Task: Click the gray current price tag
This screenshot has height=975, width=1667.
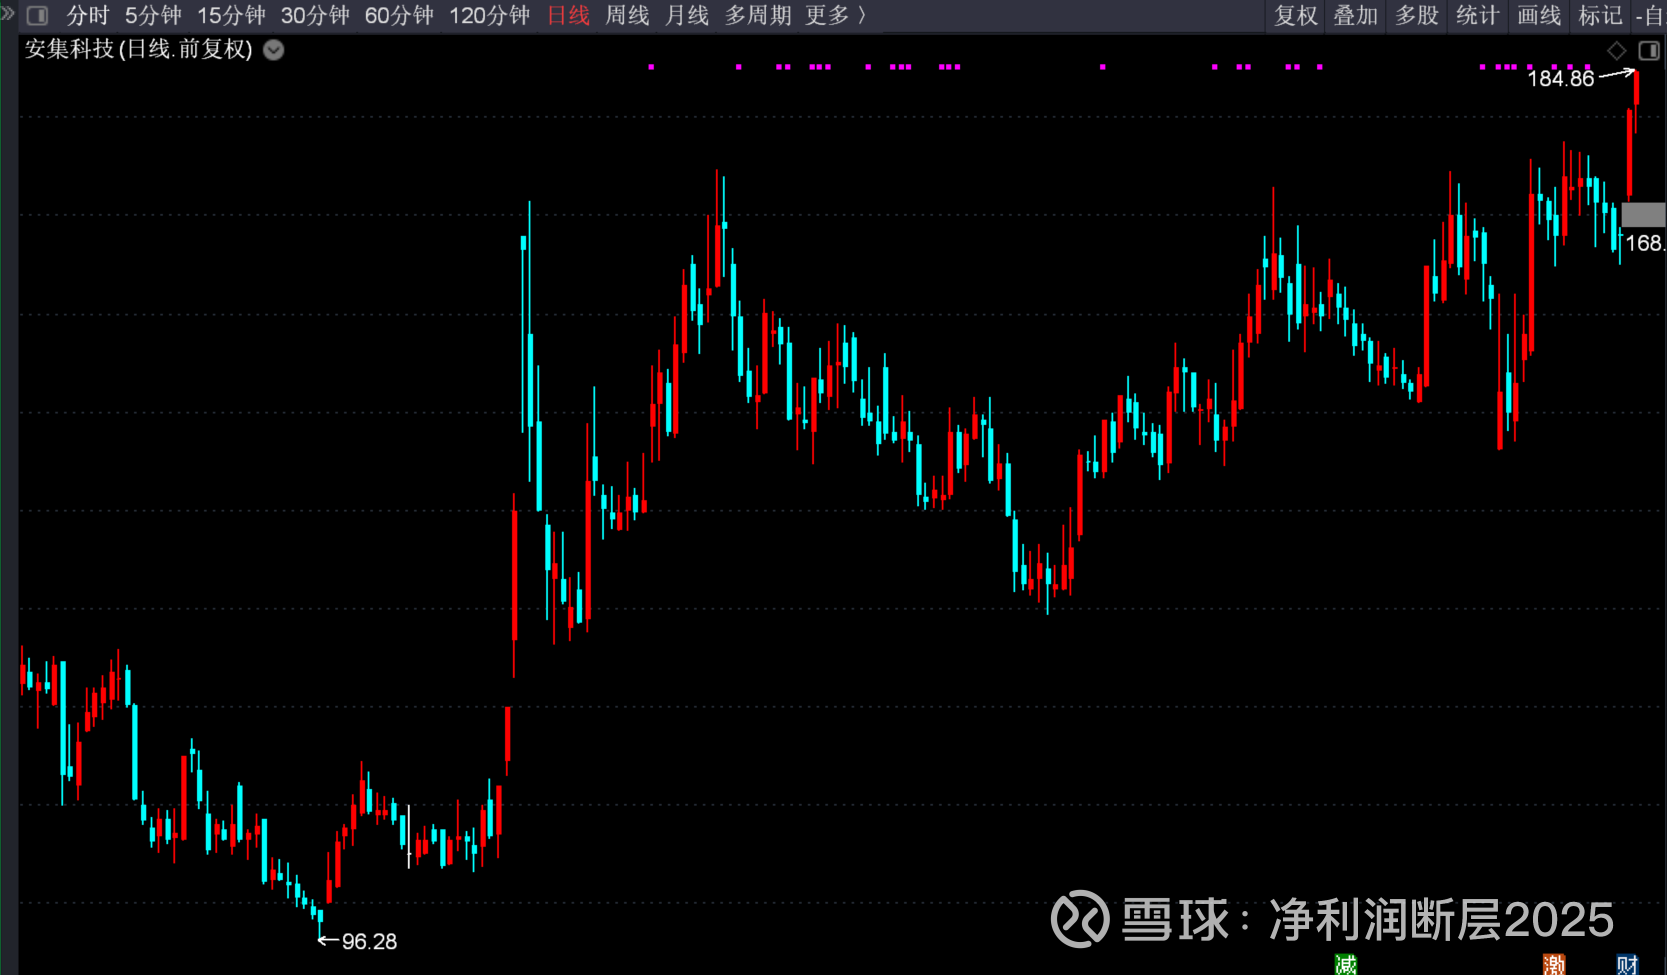Action: pyautogui.click(x=1643, y=215)
